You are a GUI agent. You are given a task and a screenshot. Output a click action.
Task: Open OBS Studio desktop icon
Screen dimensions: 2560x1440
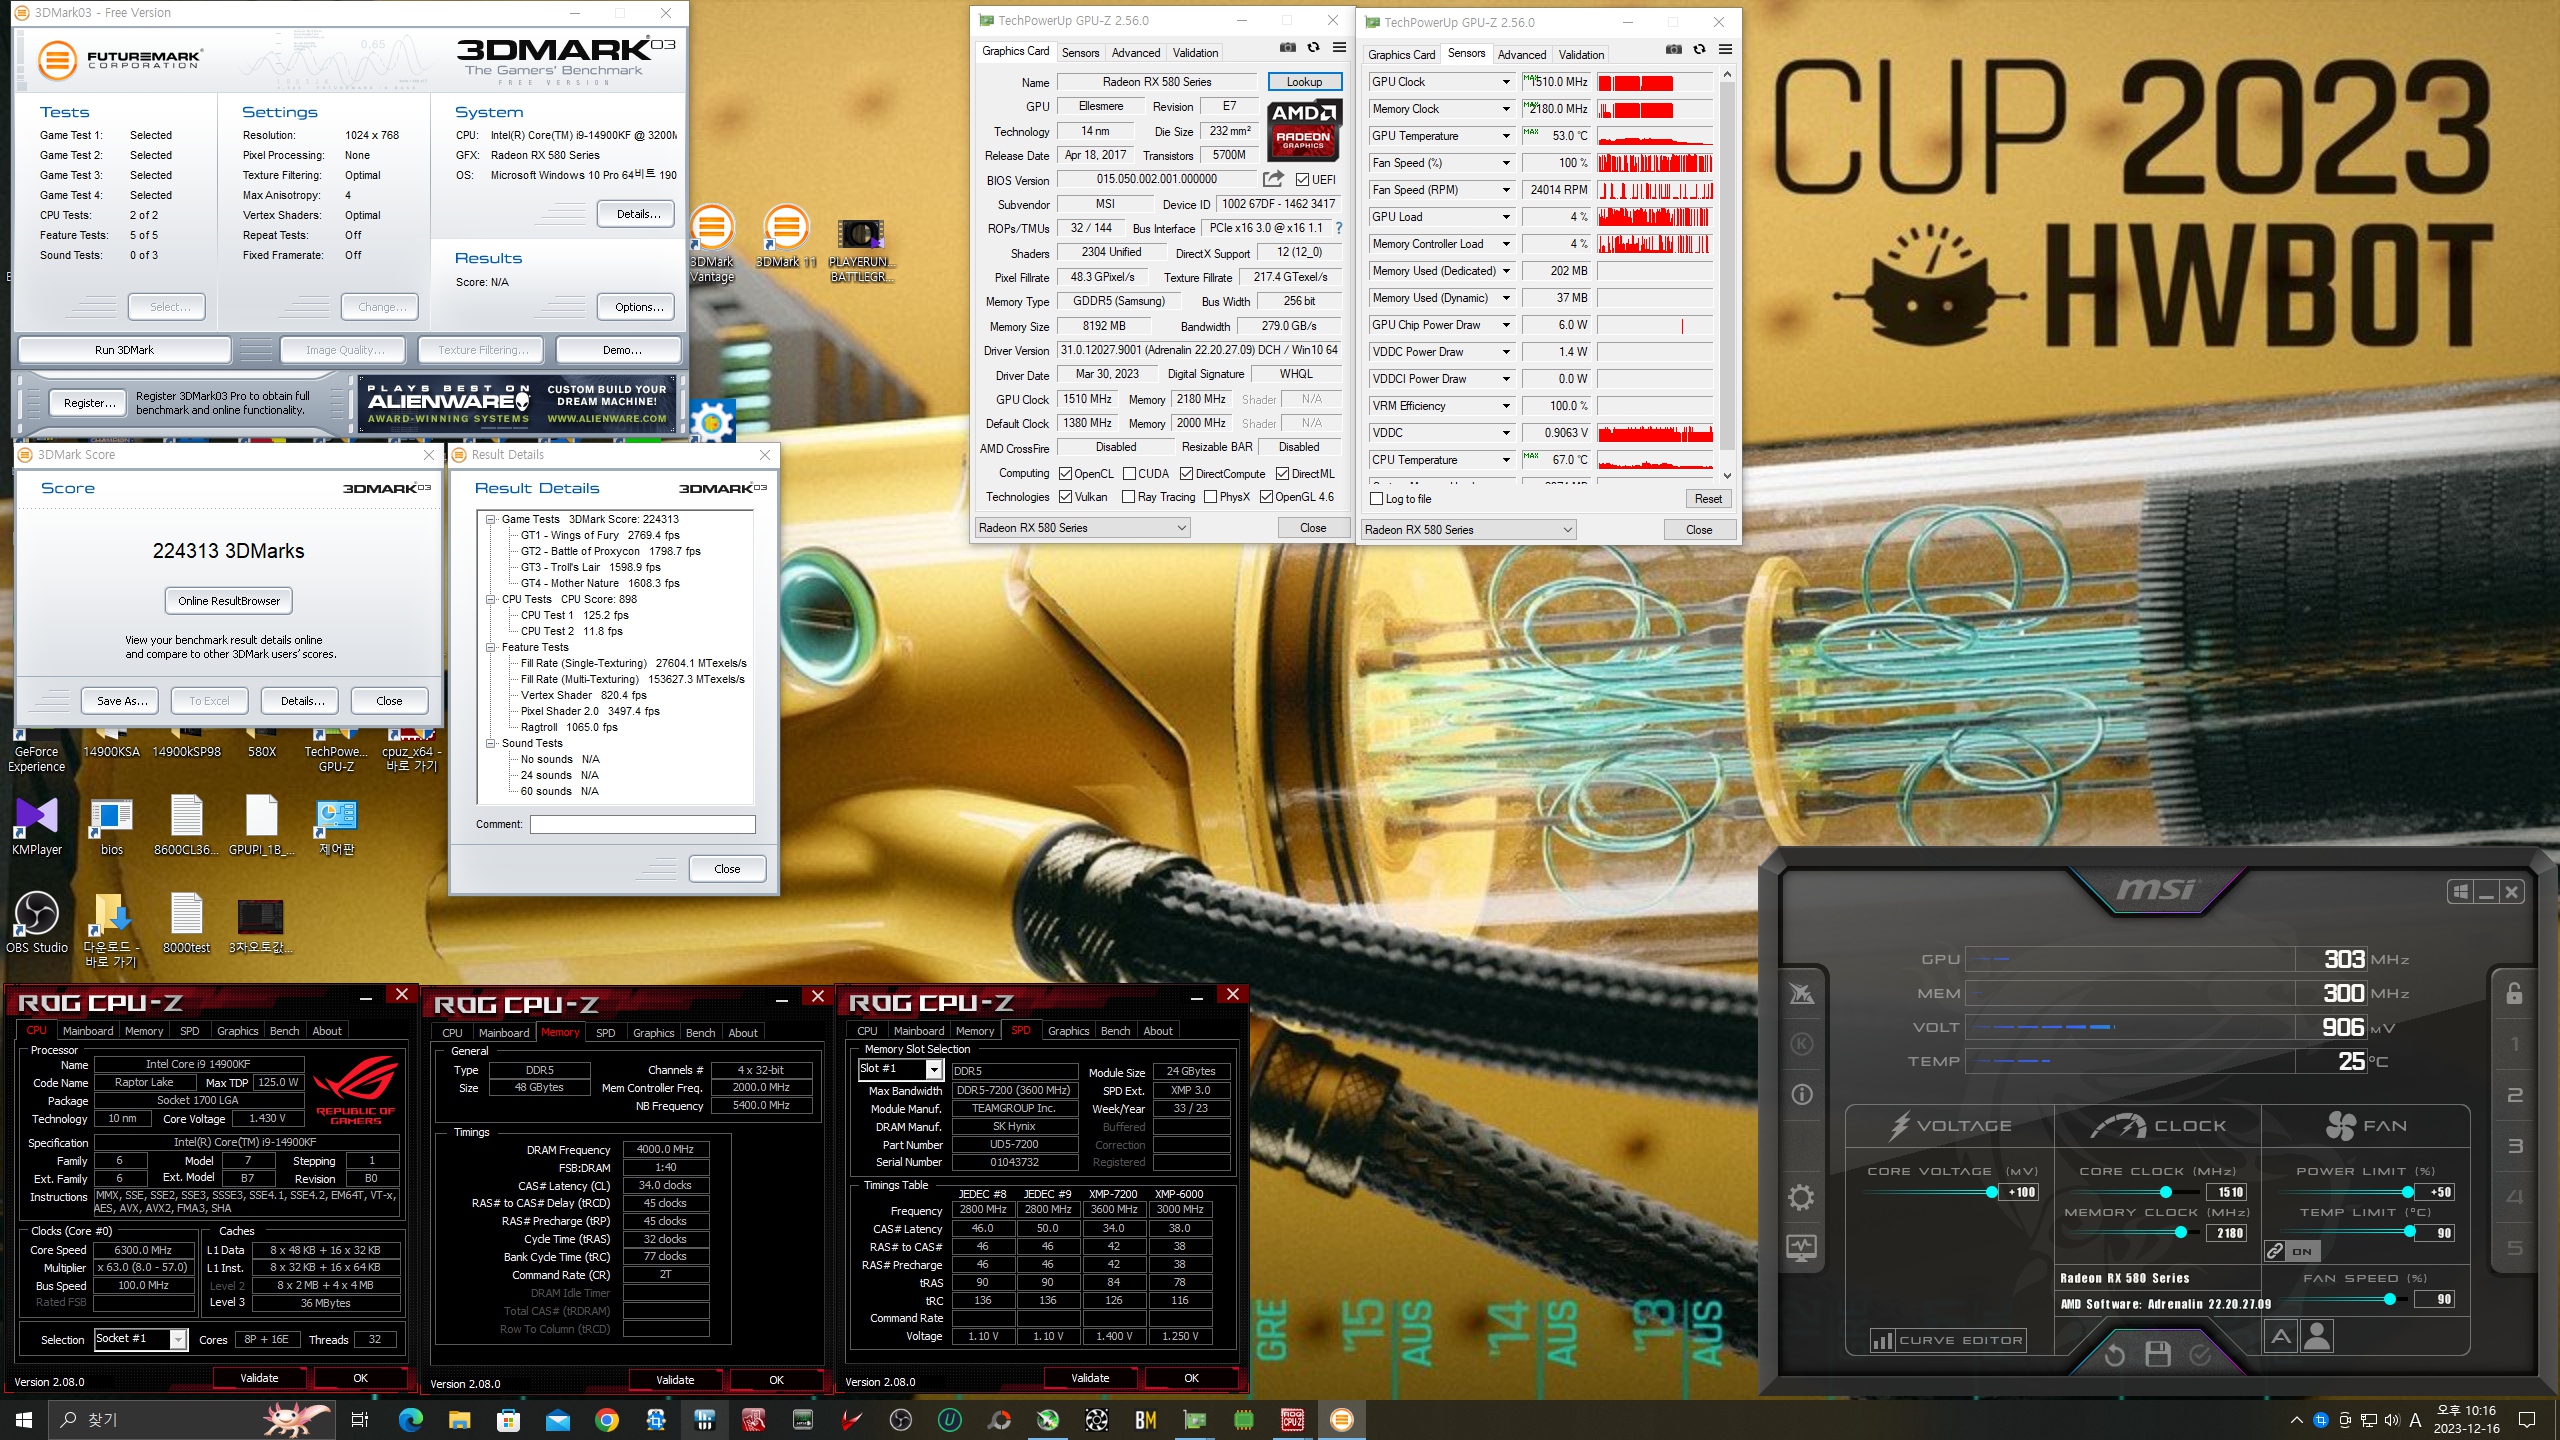[37, 922]
